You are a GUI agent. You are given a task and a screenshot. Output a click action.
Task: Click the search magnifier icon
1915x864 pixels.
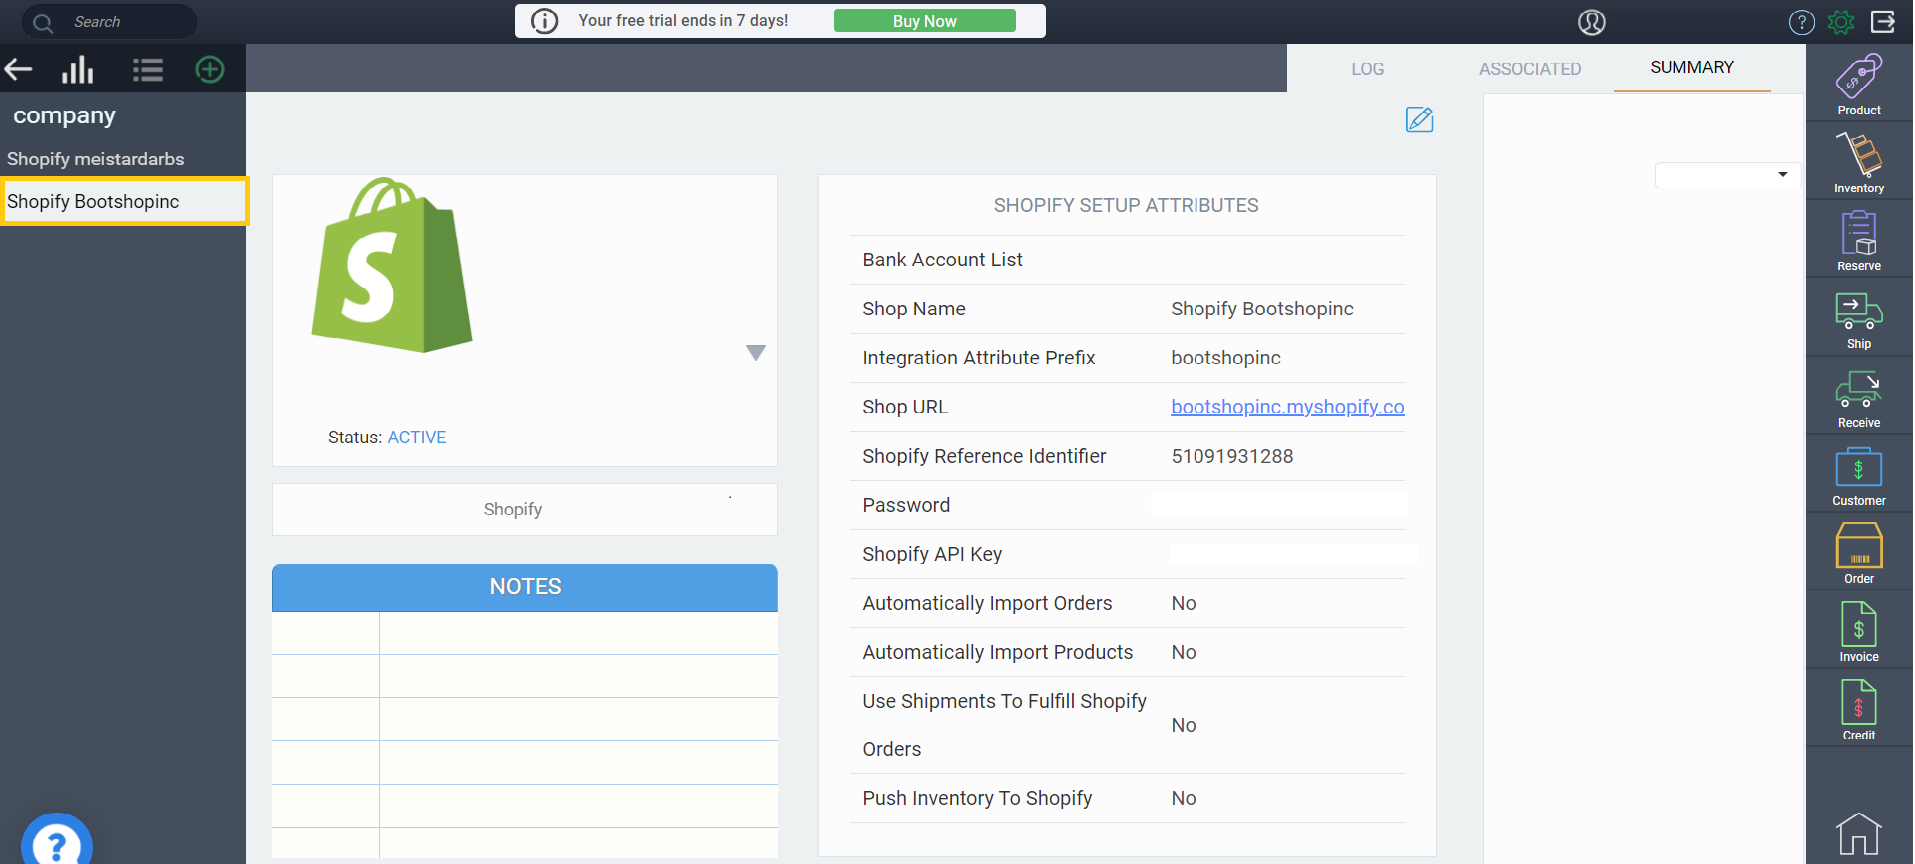[x=43, y=22]
